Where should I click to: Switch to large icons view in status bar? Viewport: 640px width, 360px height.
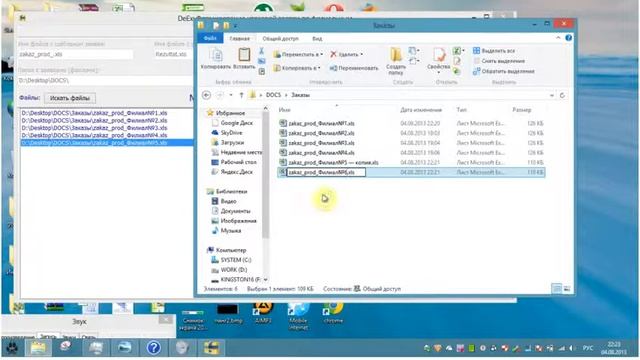pos(567,289)
